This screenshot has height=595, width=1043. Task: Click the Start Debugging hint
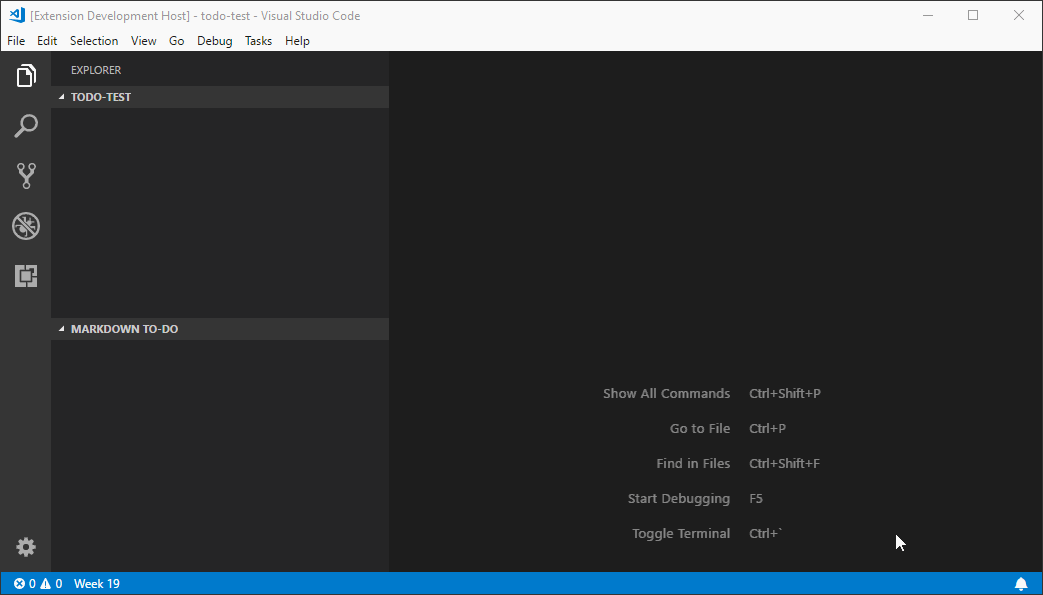tap(678, 498)
